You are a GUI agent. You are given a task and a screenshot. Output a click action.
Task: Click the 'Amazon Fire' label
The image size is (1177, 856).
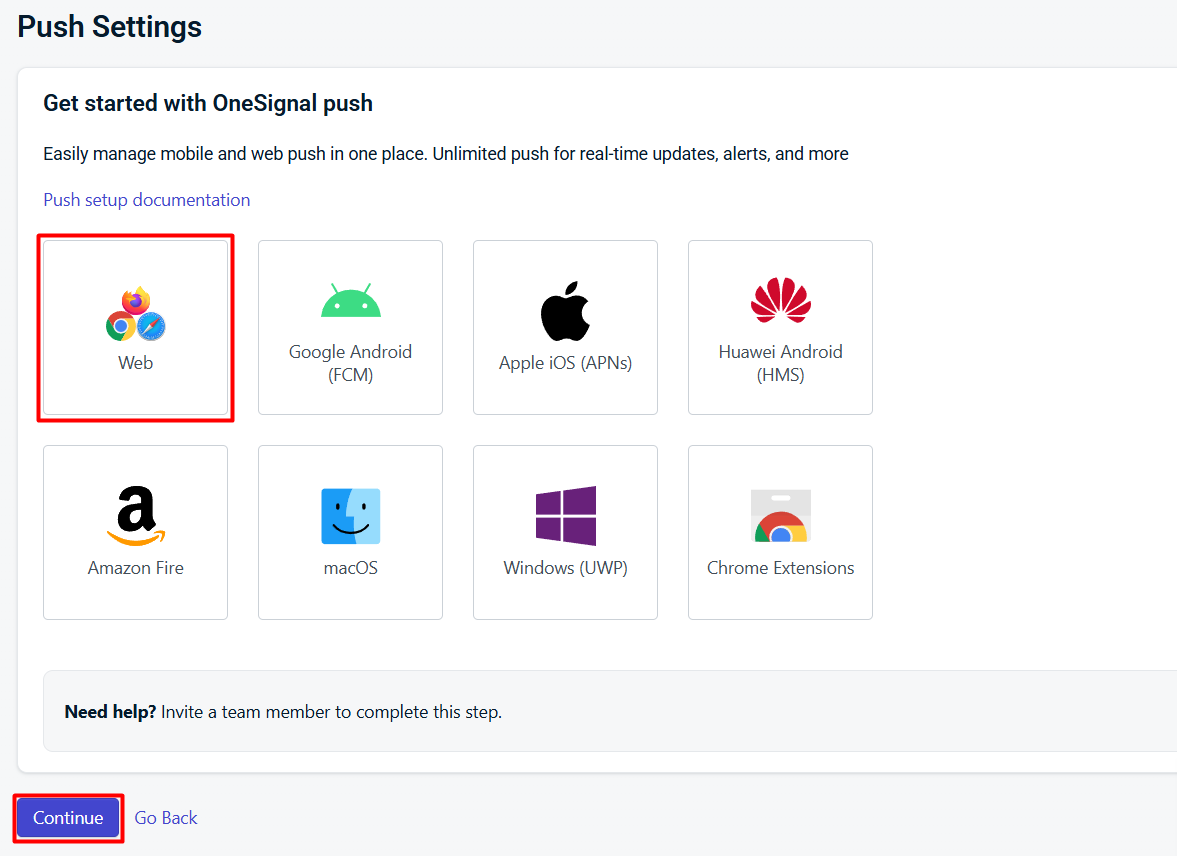[136, 568]
